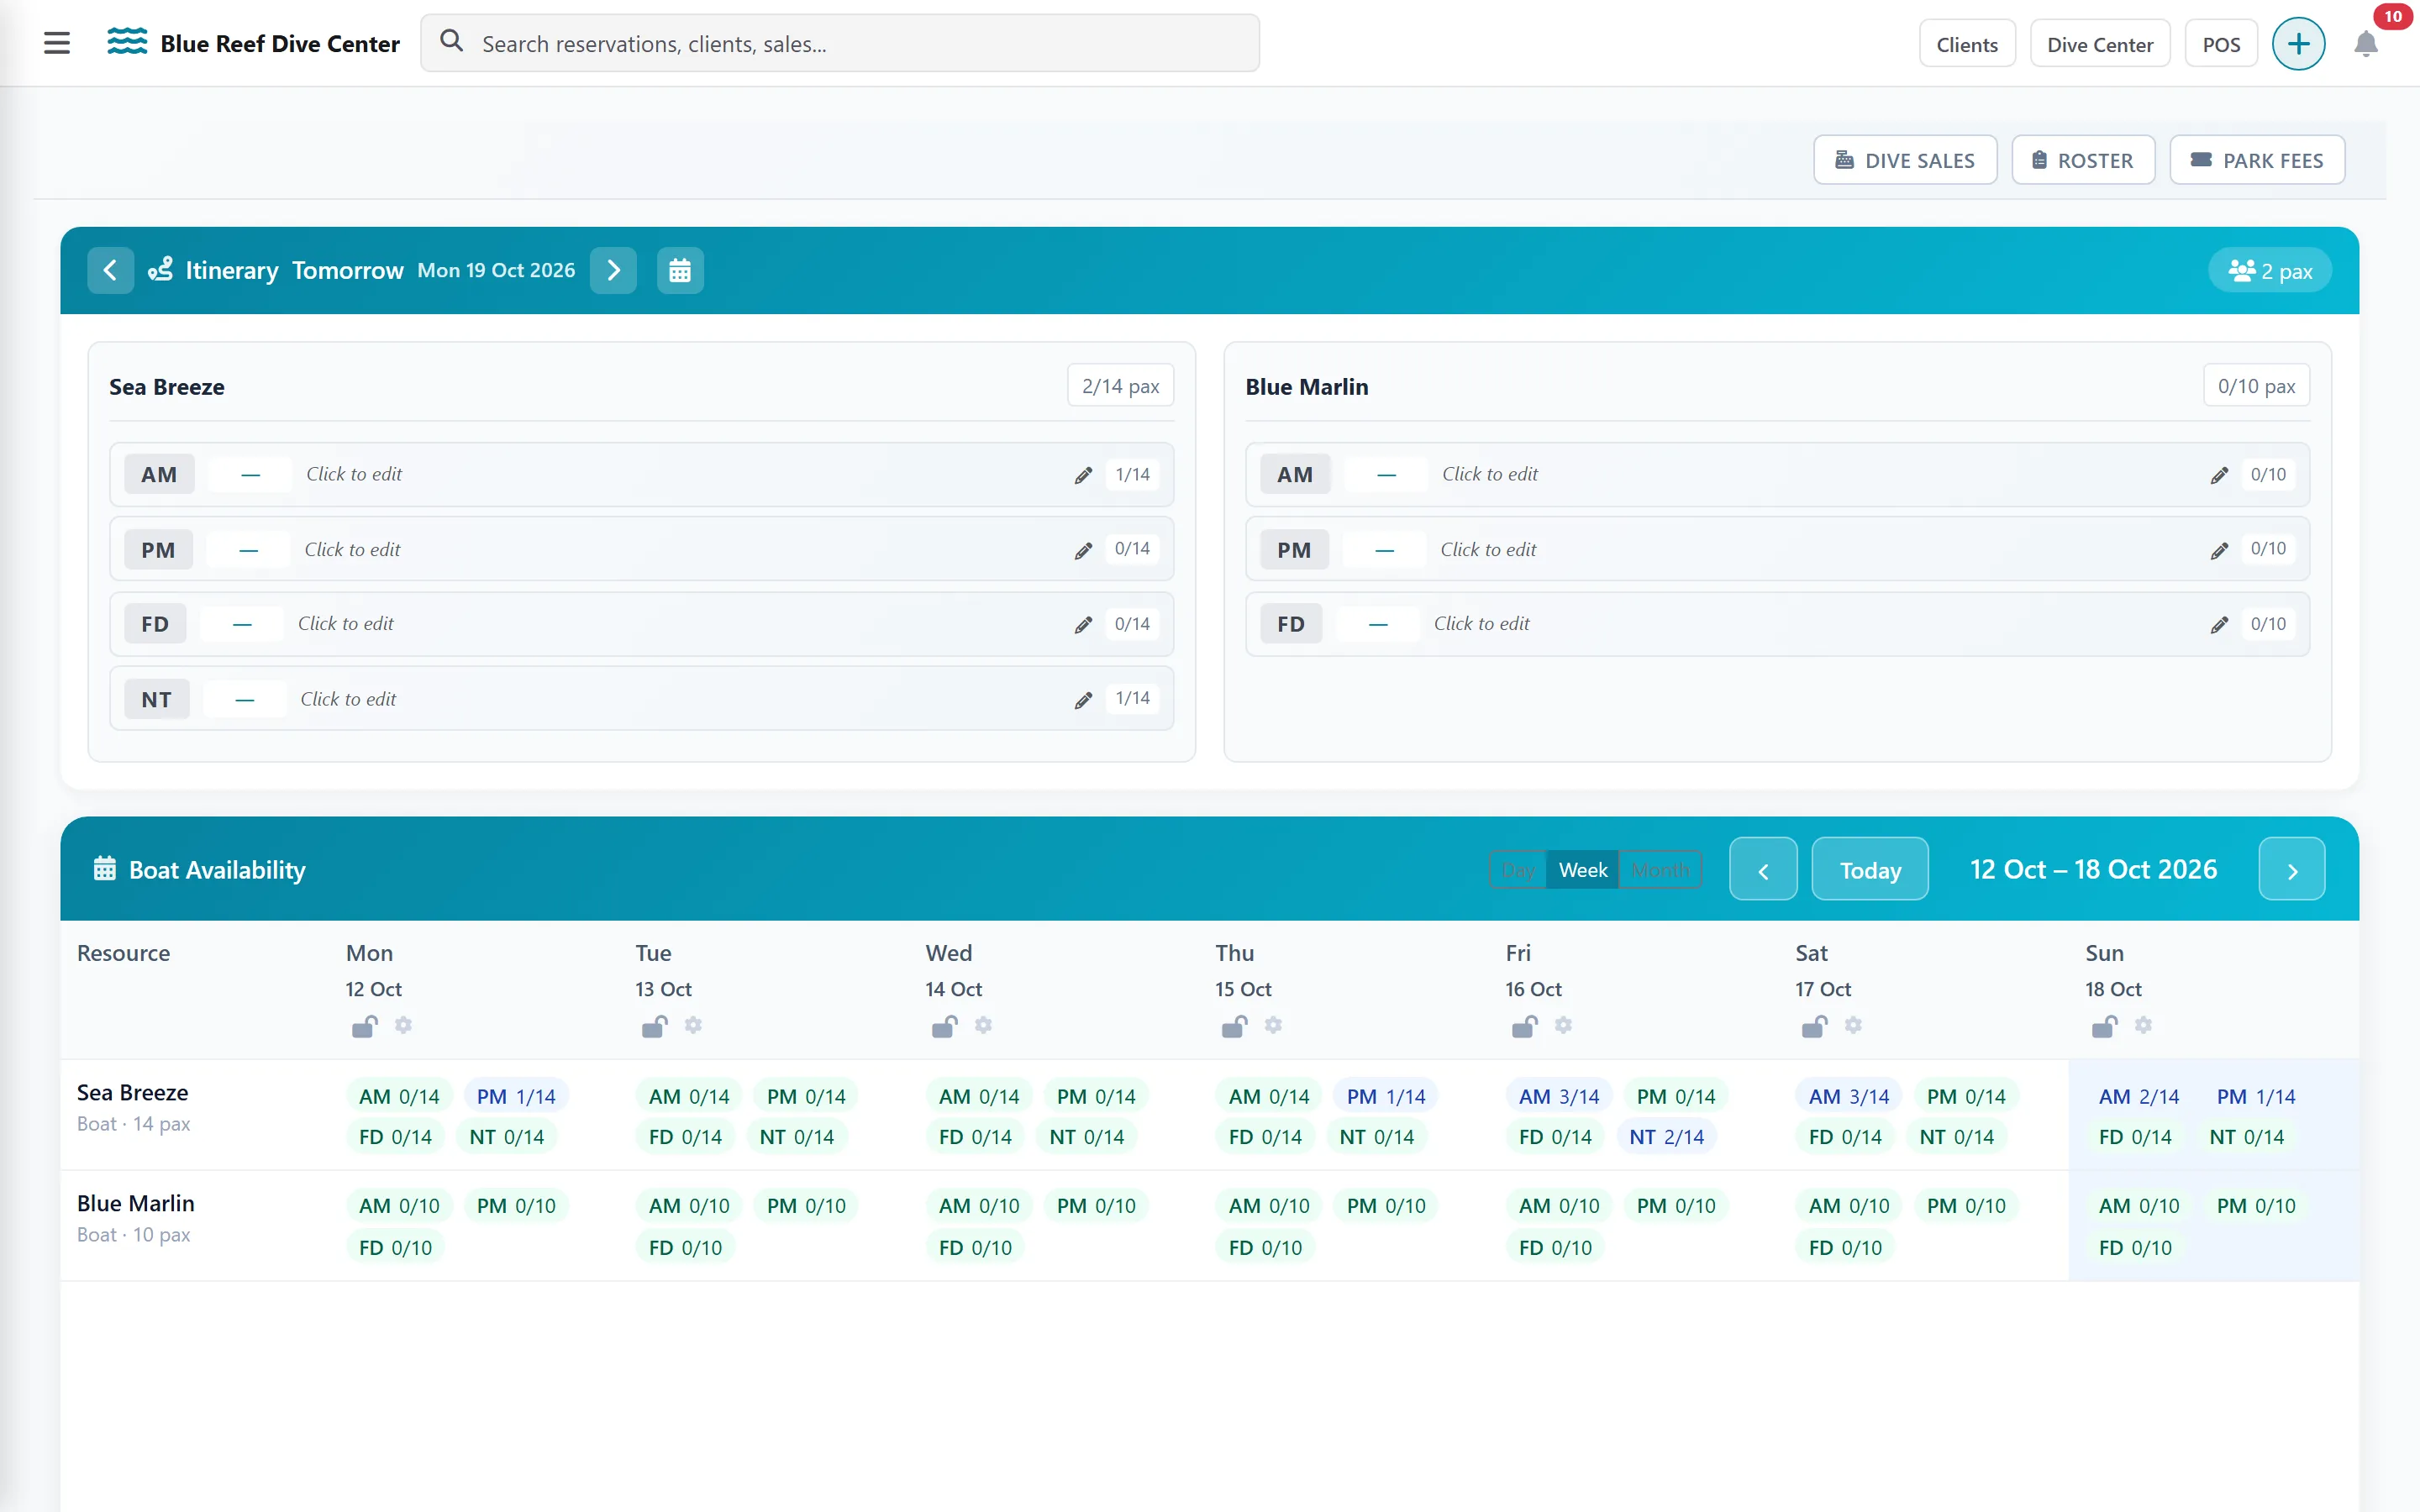Click the notifications bell icon

pos(2365,44)
